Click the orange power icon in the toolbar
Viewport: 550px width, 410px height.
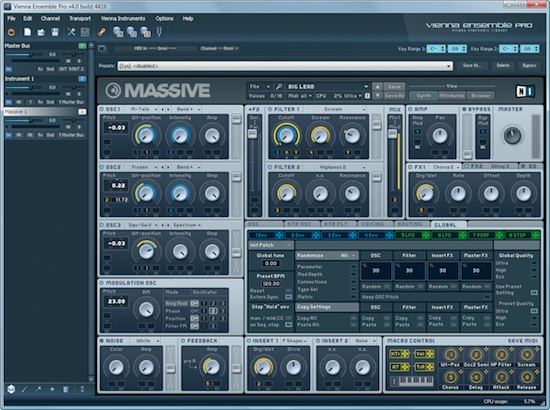[x=11, y=32]
